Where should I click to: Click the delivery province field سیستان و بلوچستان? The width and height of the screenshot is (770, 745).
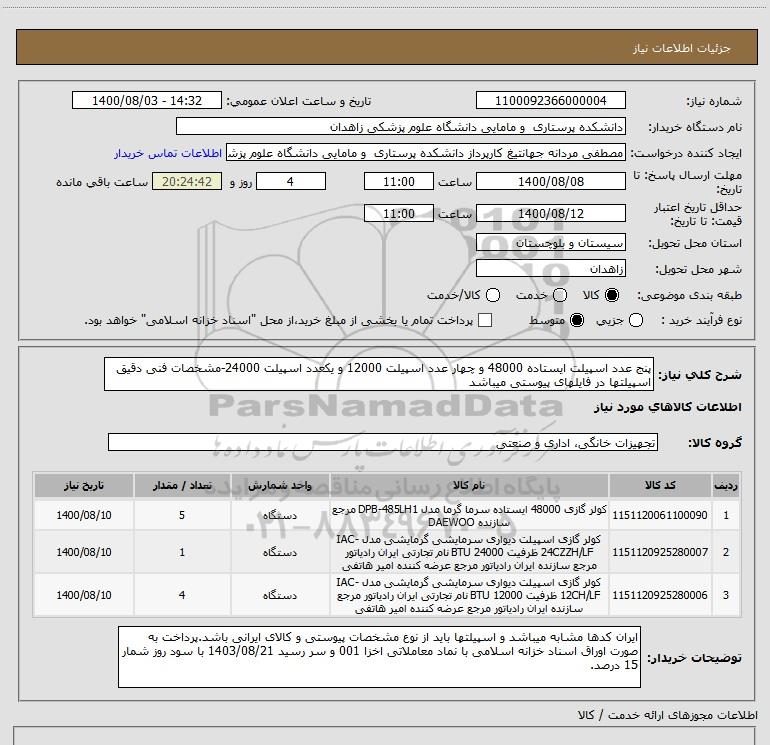point(550,243)
